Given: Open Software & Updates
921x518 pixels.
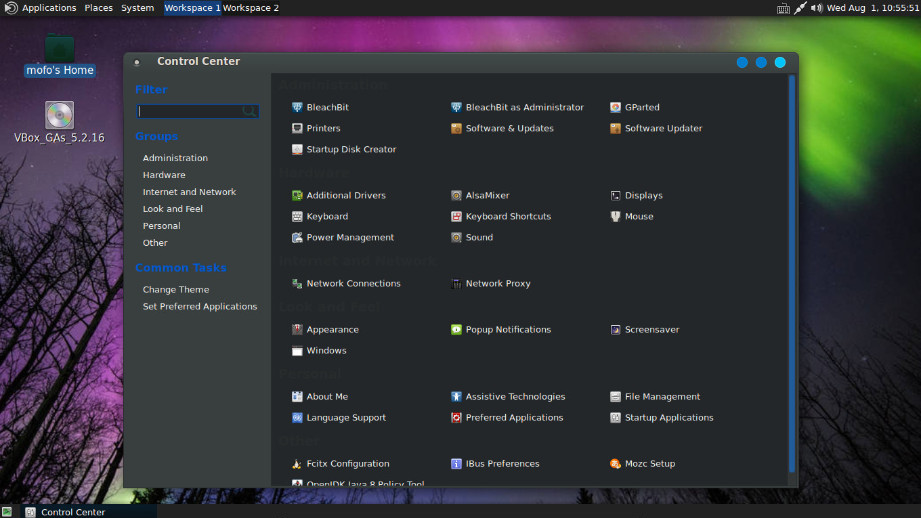Looking at the screenshot, I should [x=502, y=128].
